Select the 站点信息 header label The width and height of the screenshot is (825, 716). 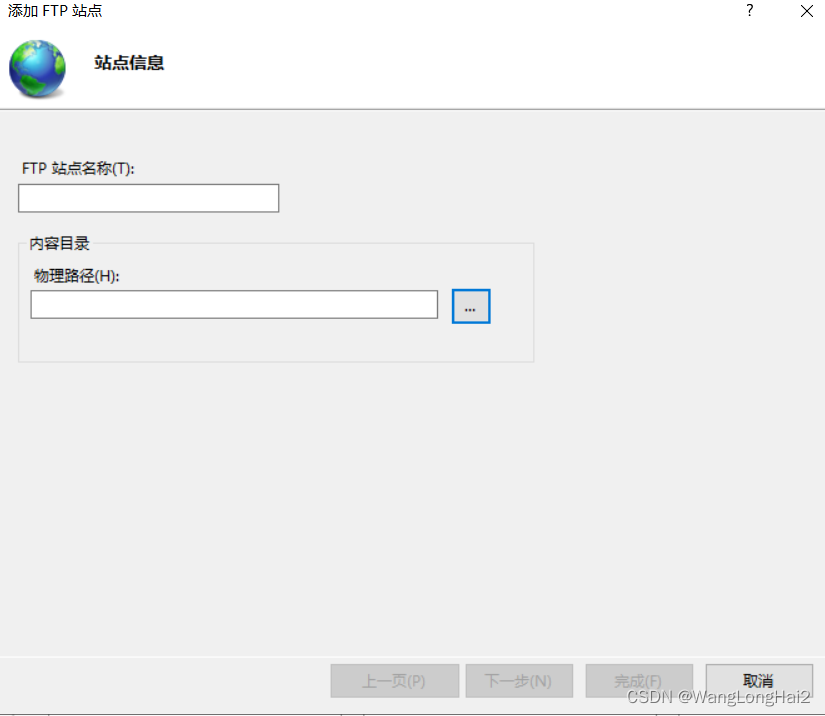(128, 62)
